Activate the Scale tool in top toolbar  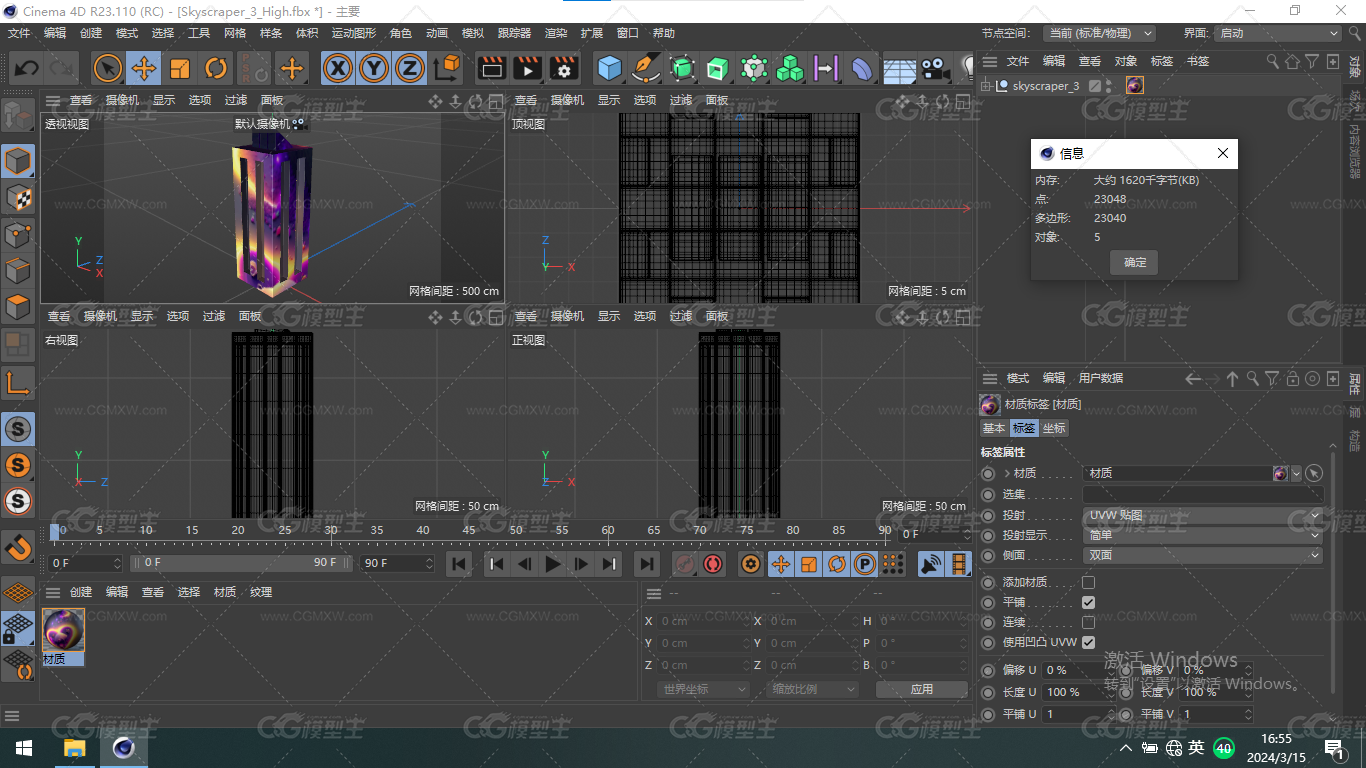(180, 68)
